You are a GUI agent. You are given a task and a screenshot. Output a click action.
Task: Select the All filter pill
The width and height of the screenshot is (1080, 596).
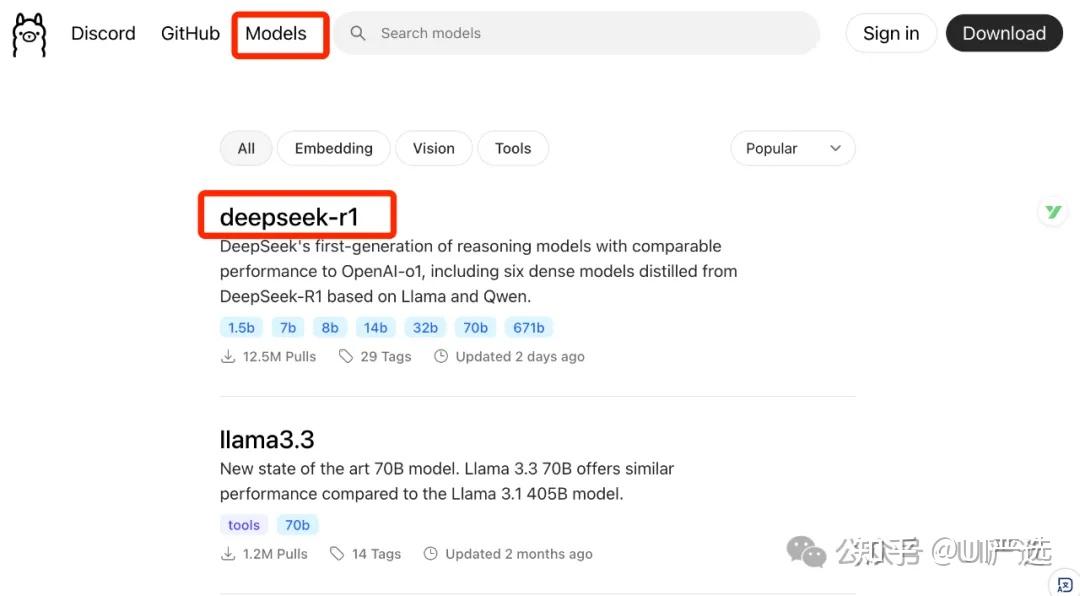pyautogui.click(x=246, y=148)
